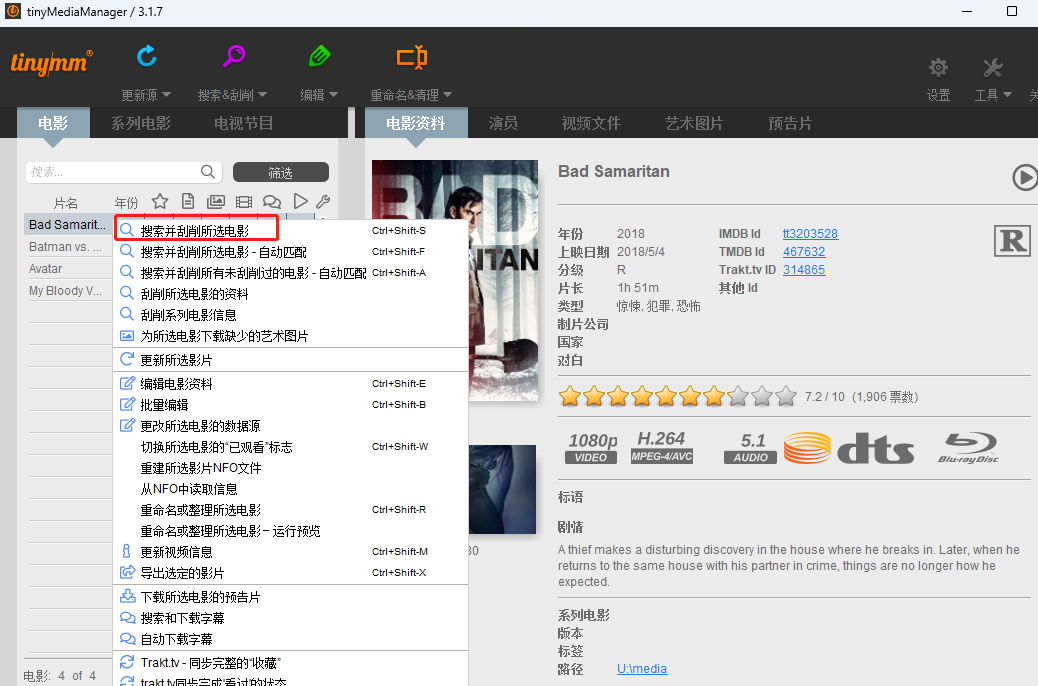
Task: Choose 编辑电影资料 in context menu
Action: [291, 384]
